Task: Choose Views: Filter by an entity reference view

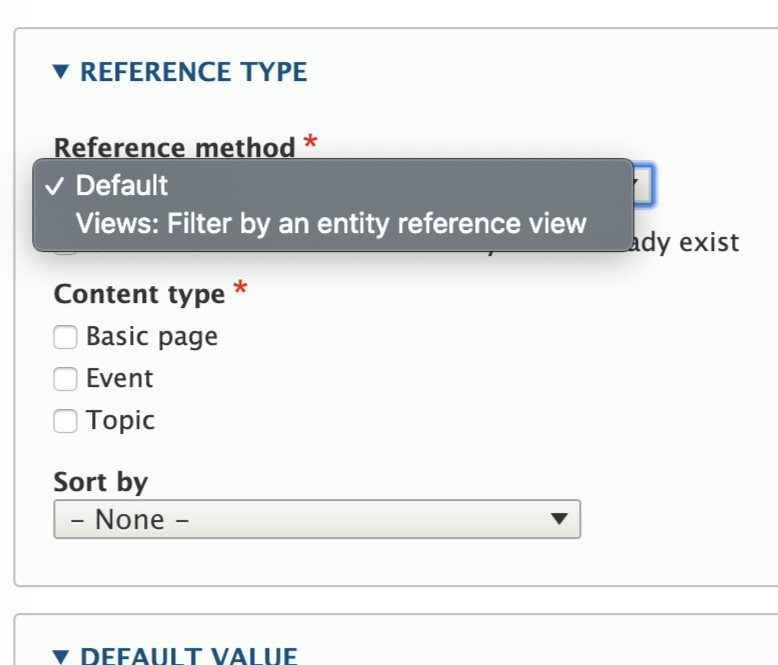Action: click(331, 223)
